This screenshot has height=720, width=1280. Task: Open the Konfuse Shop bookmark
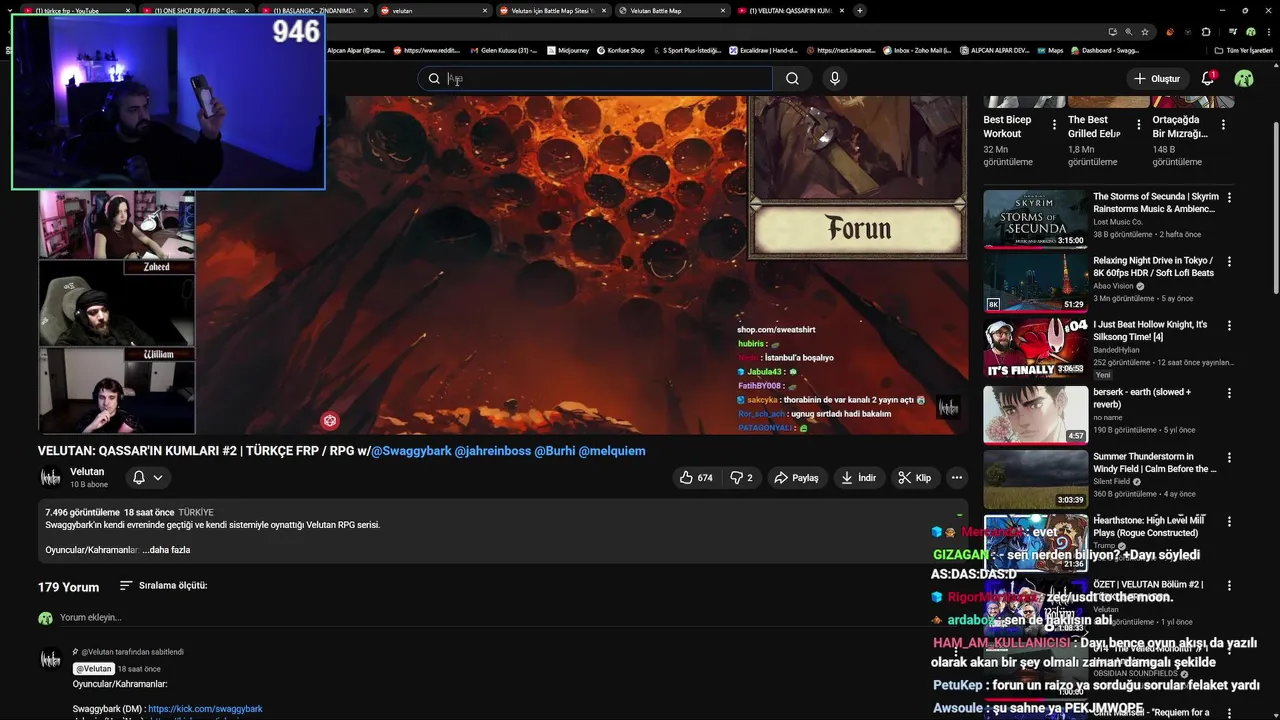621,50
